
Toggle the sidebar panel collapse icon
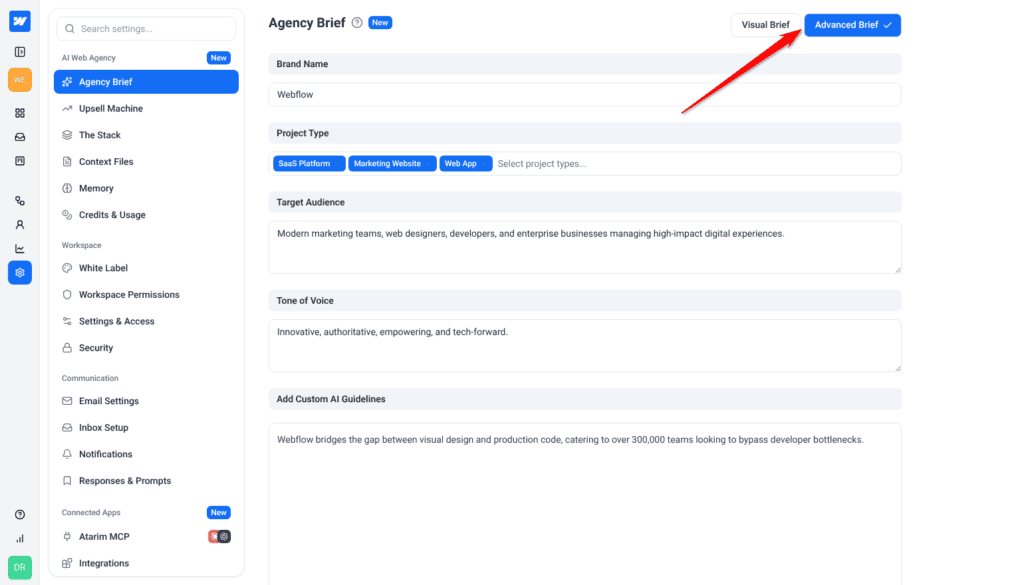[x=20, y=52]
